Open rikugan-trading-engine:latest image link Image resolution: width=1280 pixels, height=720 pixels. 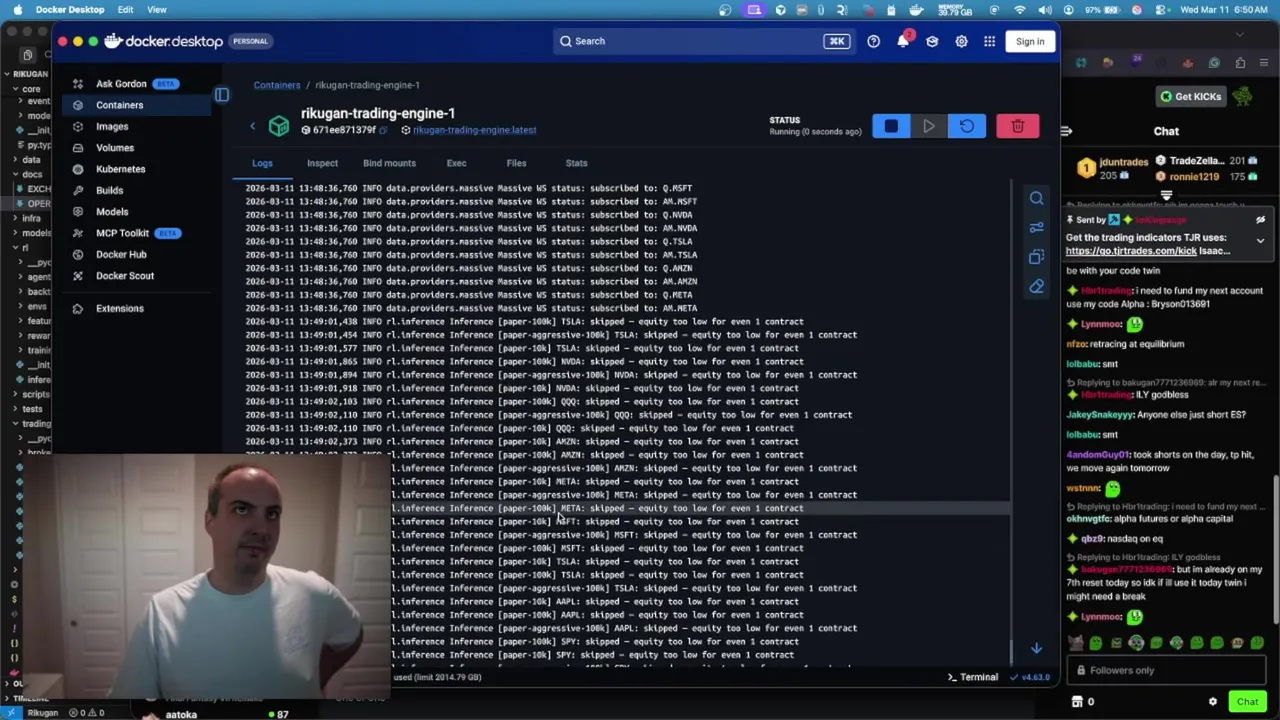pos(474,130)
